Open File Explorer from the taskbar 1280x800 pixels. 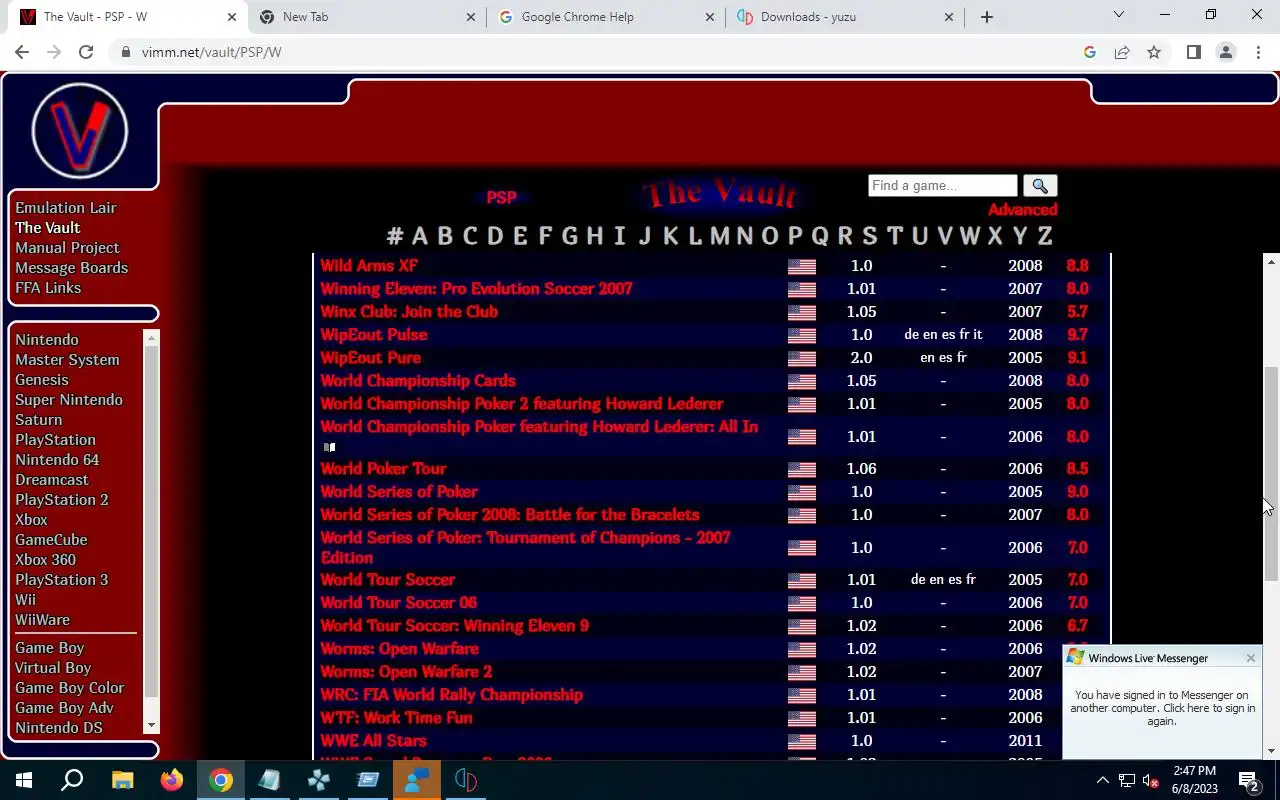click(122, 780)
